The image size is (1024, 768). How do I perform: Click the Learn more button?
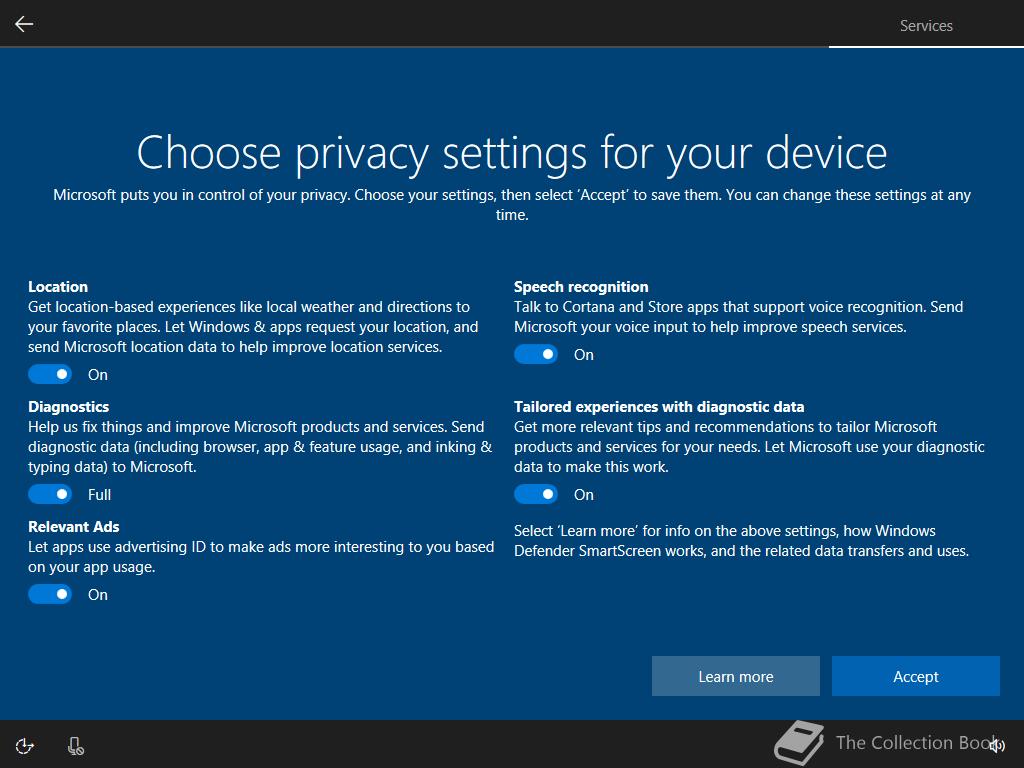[735, 676]
